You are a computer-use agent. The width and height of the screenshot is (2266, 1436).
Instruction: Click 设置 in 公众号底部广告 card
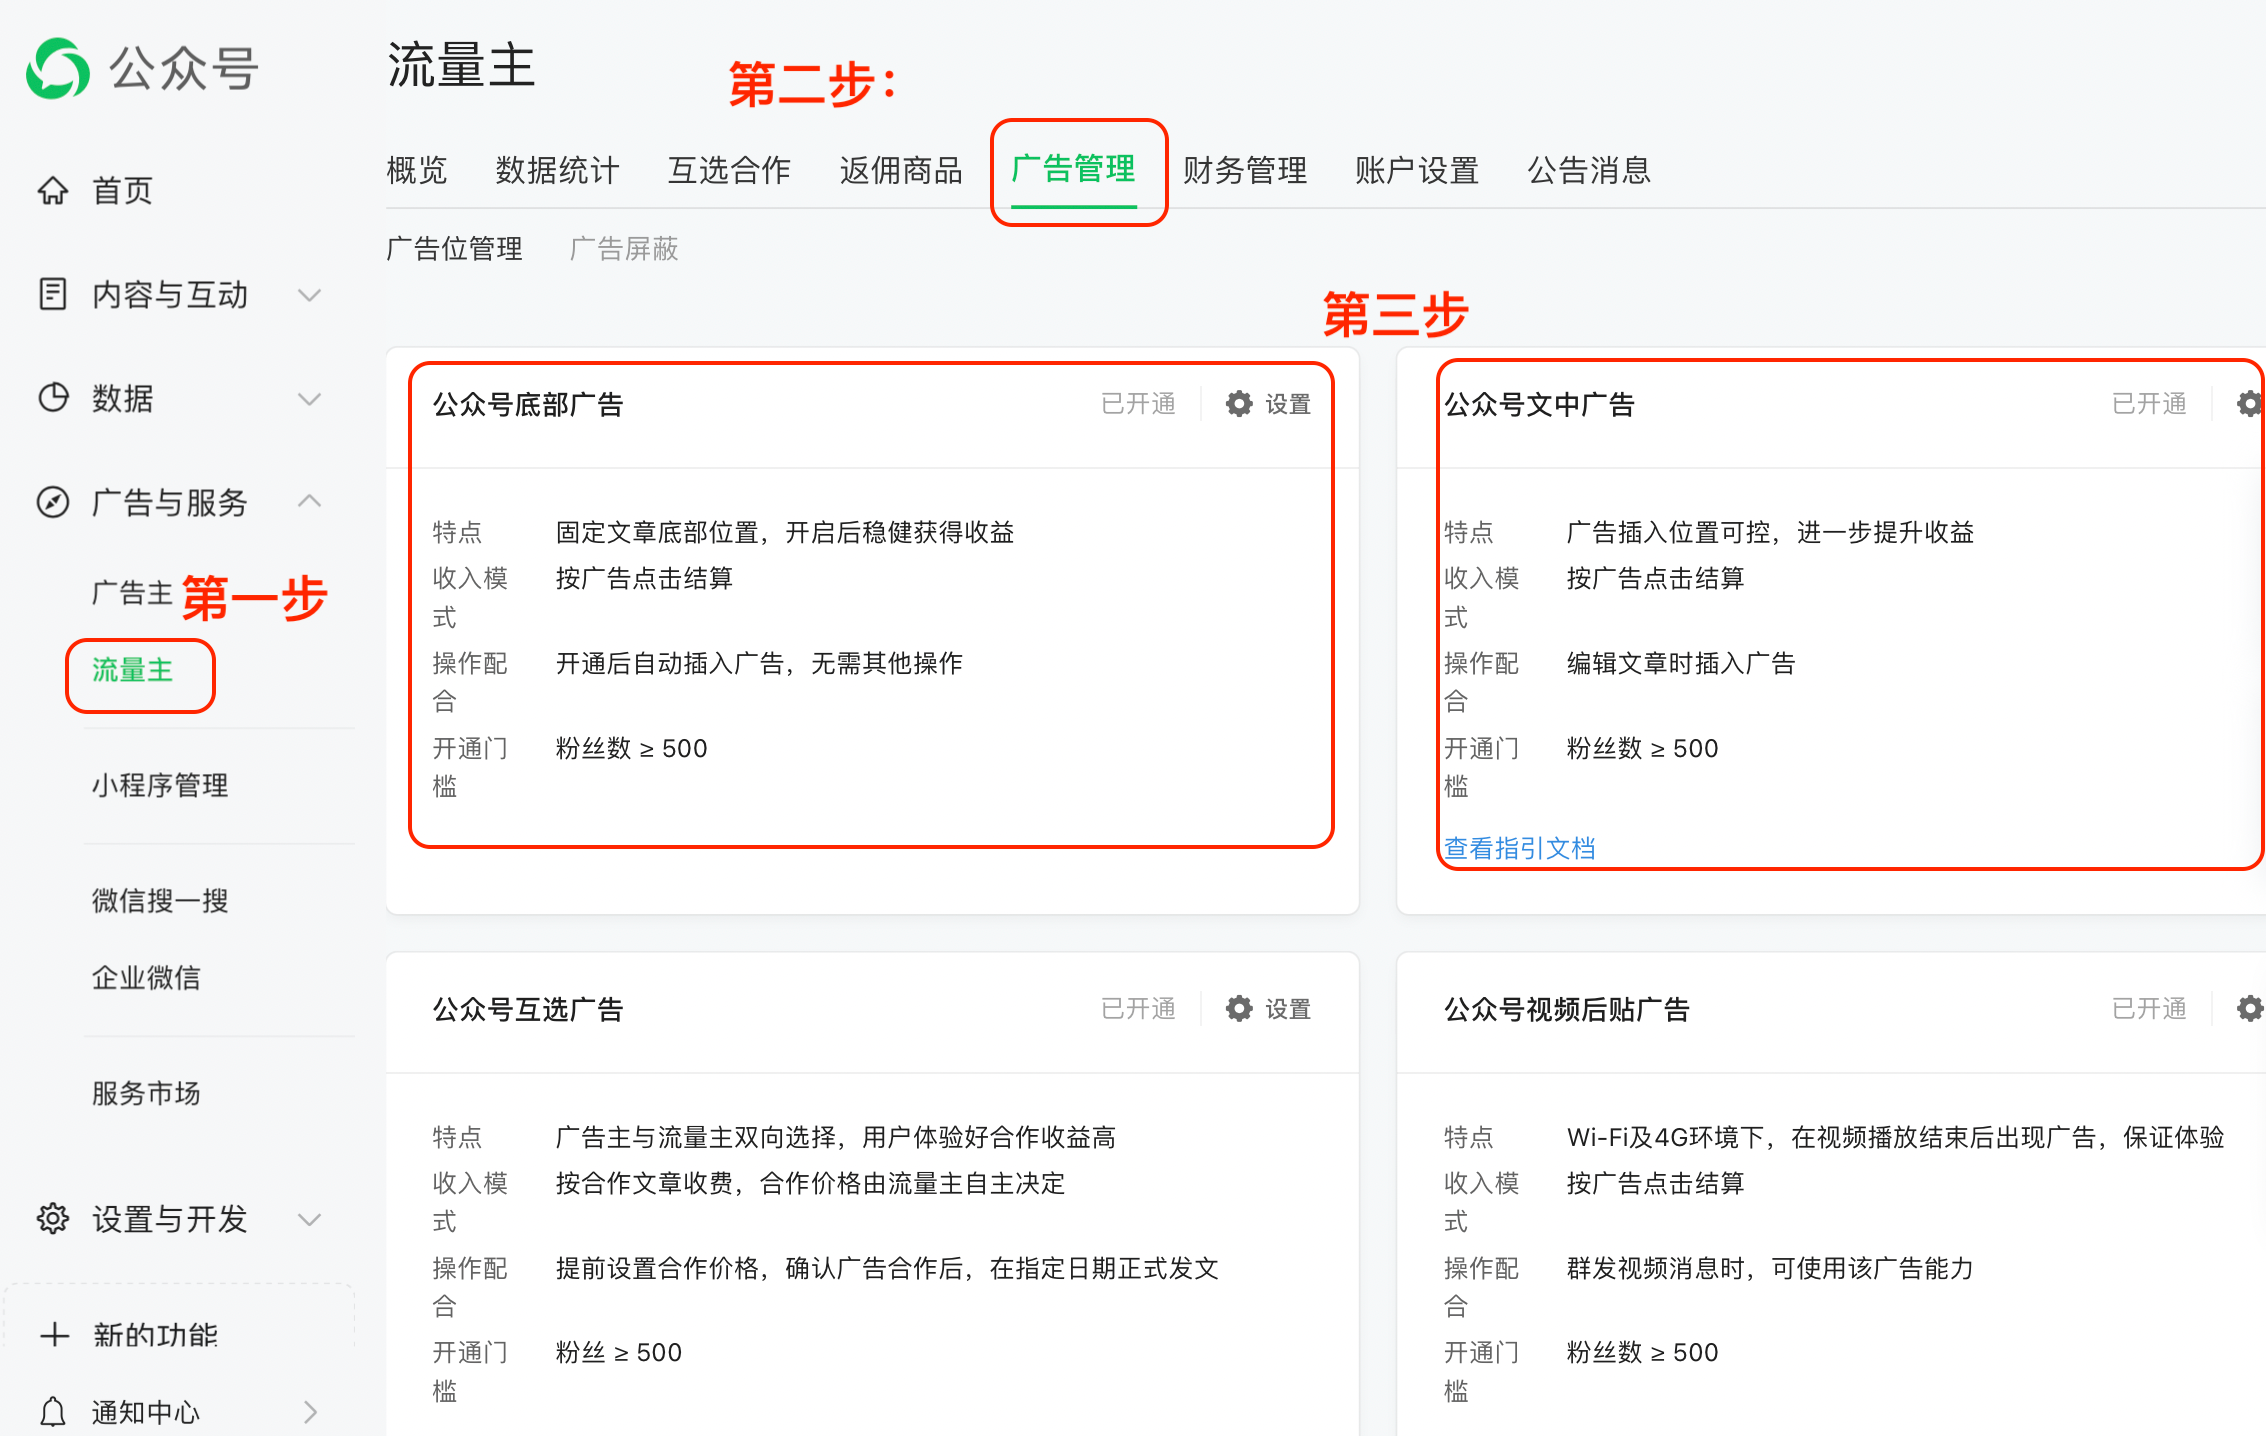(1288, 404)
